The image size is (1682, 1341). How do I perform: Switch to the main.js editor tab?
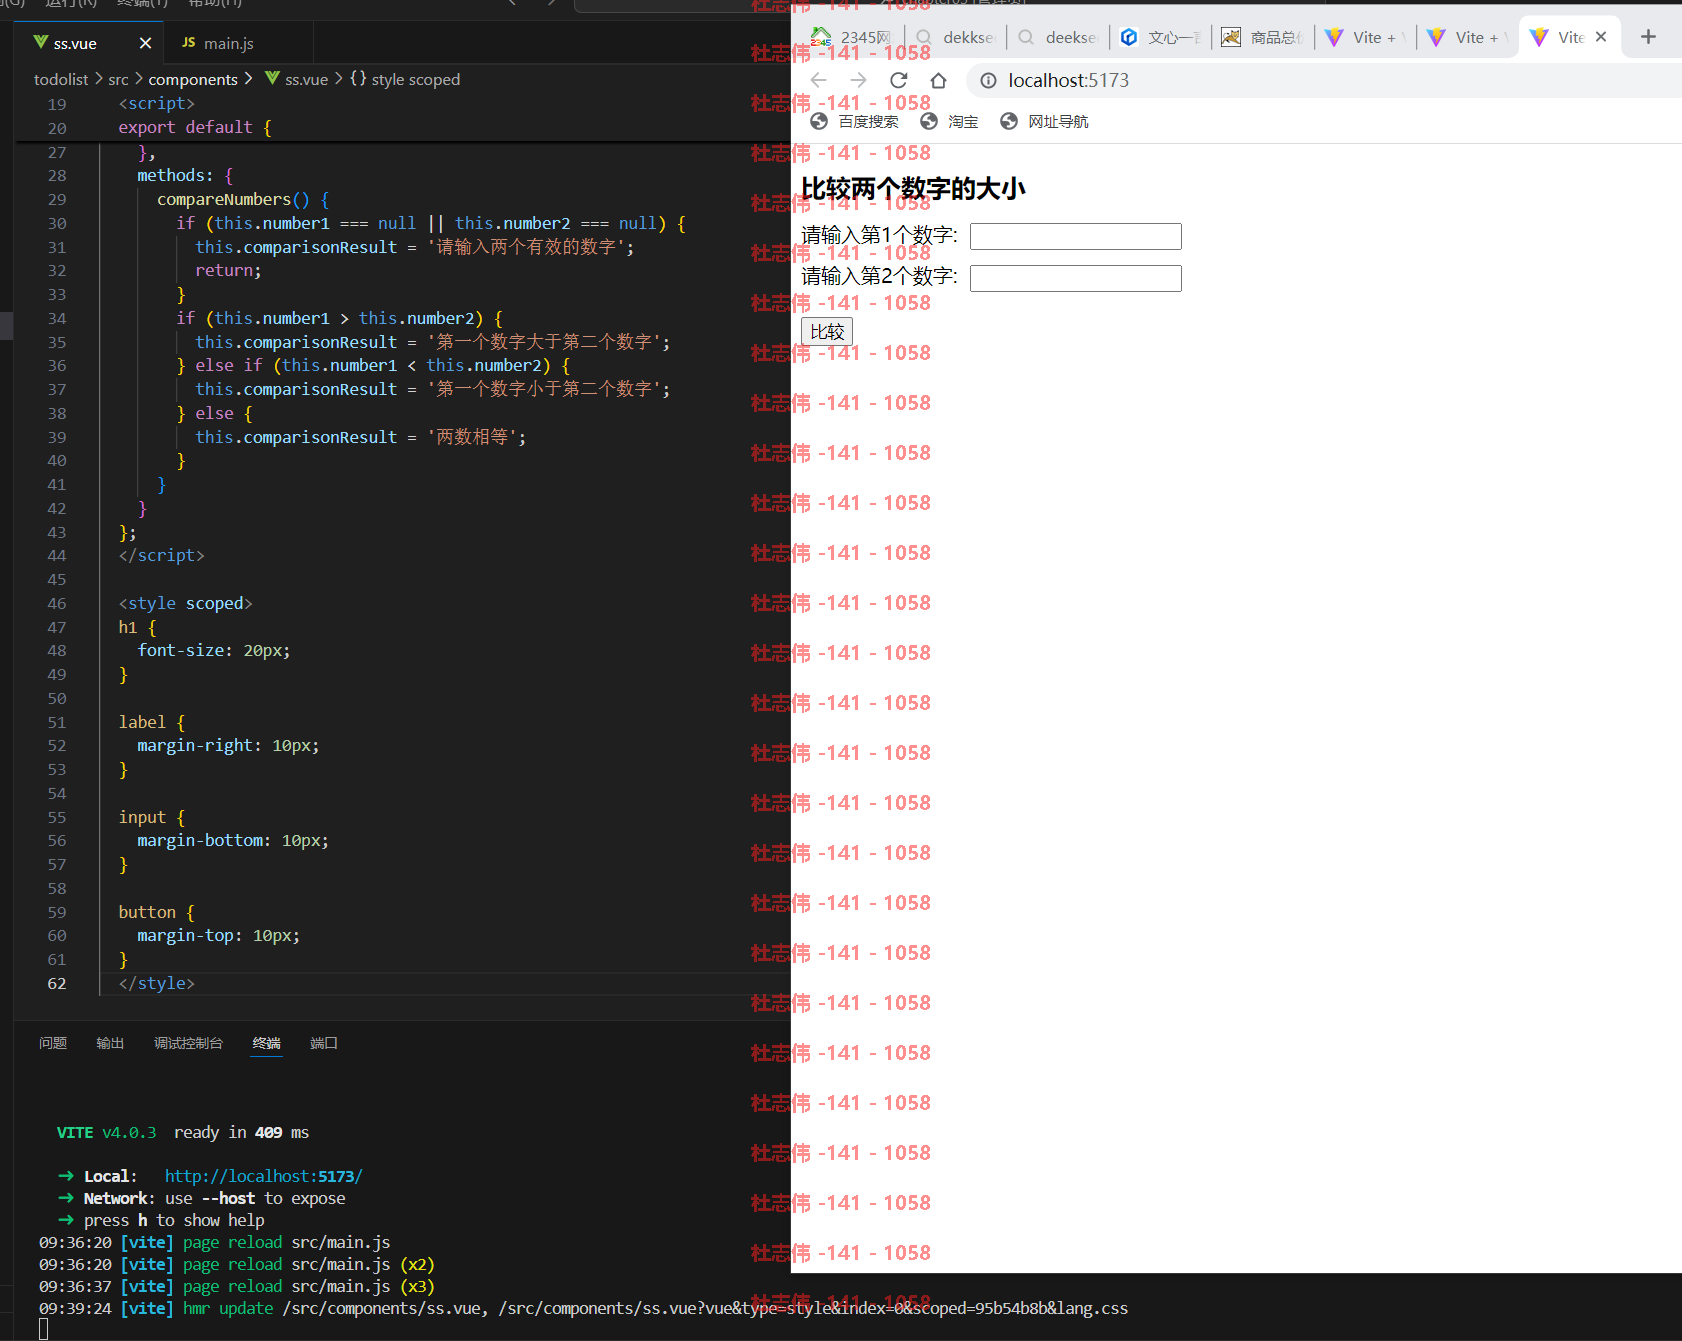pyautogui.click(x=228, y=43)
